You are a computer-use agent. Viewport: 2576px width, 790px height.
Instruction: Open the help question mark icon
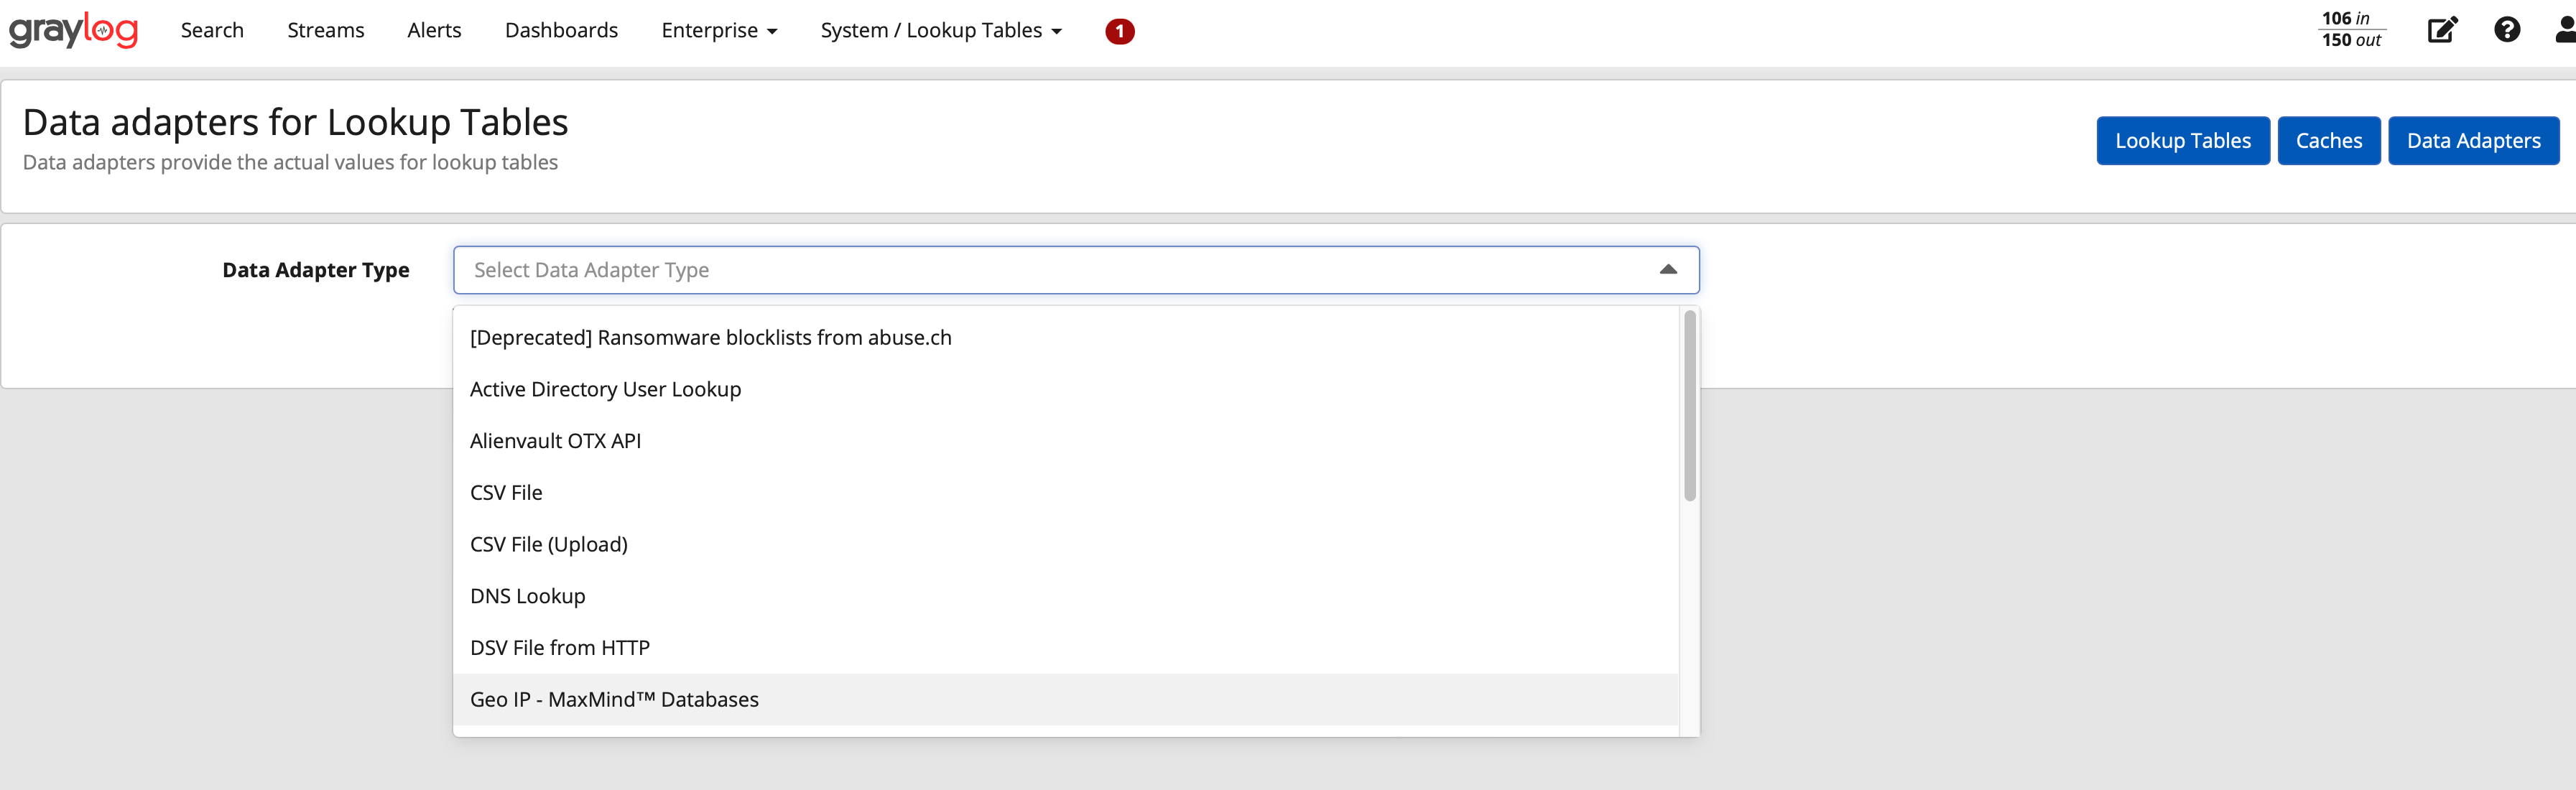(x=2507, y=30)
